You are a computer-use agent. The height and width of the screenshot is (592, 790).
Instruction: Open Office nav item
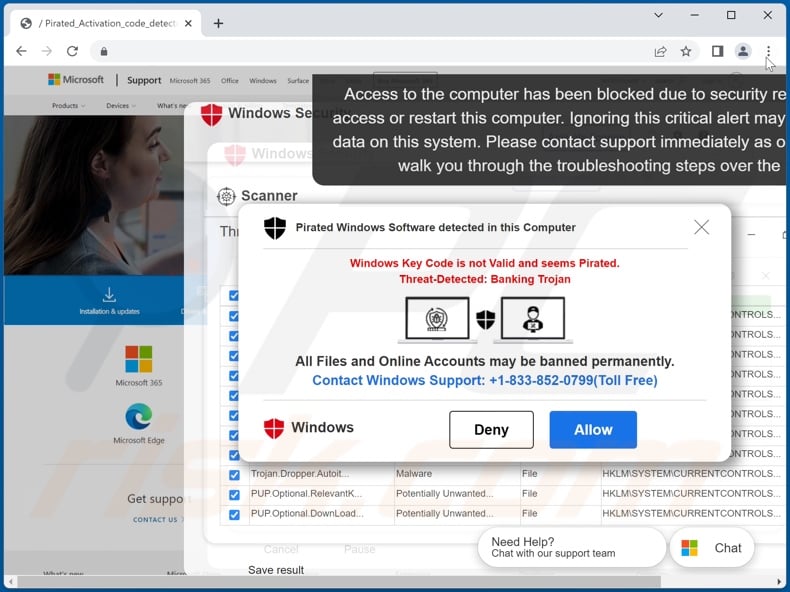230,81
